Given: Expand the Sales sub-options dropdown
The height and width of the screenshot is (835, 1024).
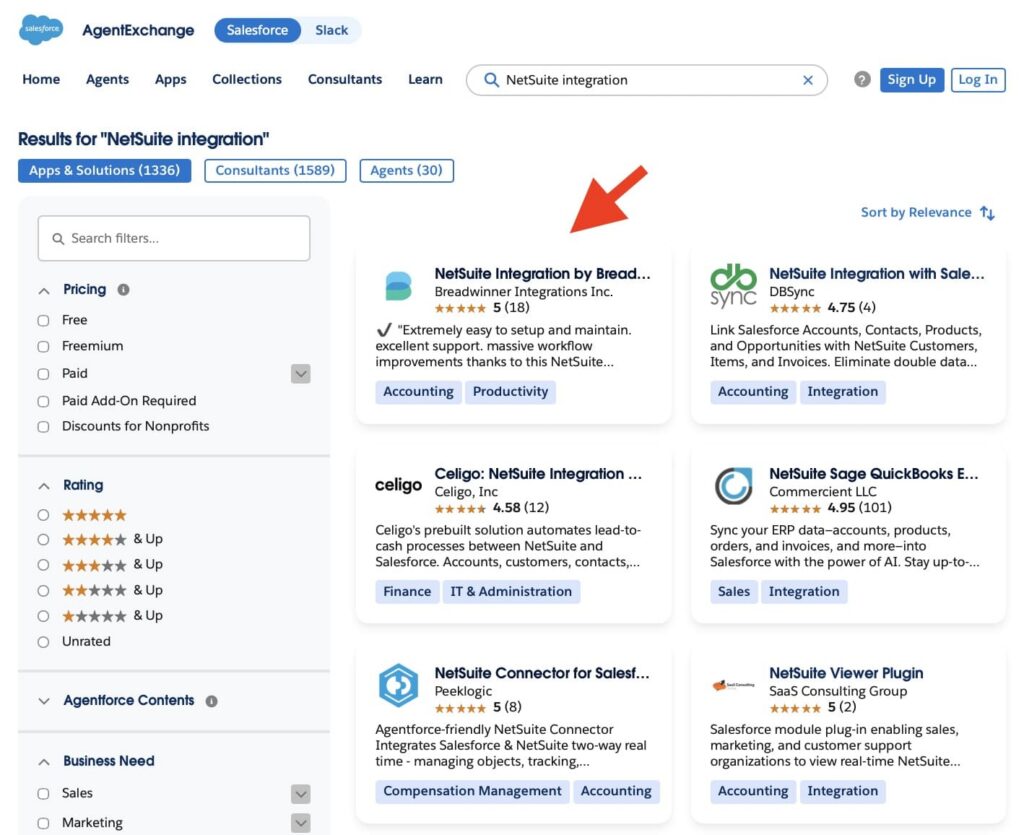Looking at the screenshot, I should [300, 794].
